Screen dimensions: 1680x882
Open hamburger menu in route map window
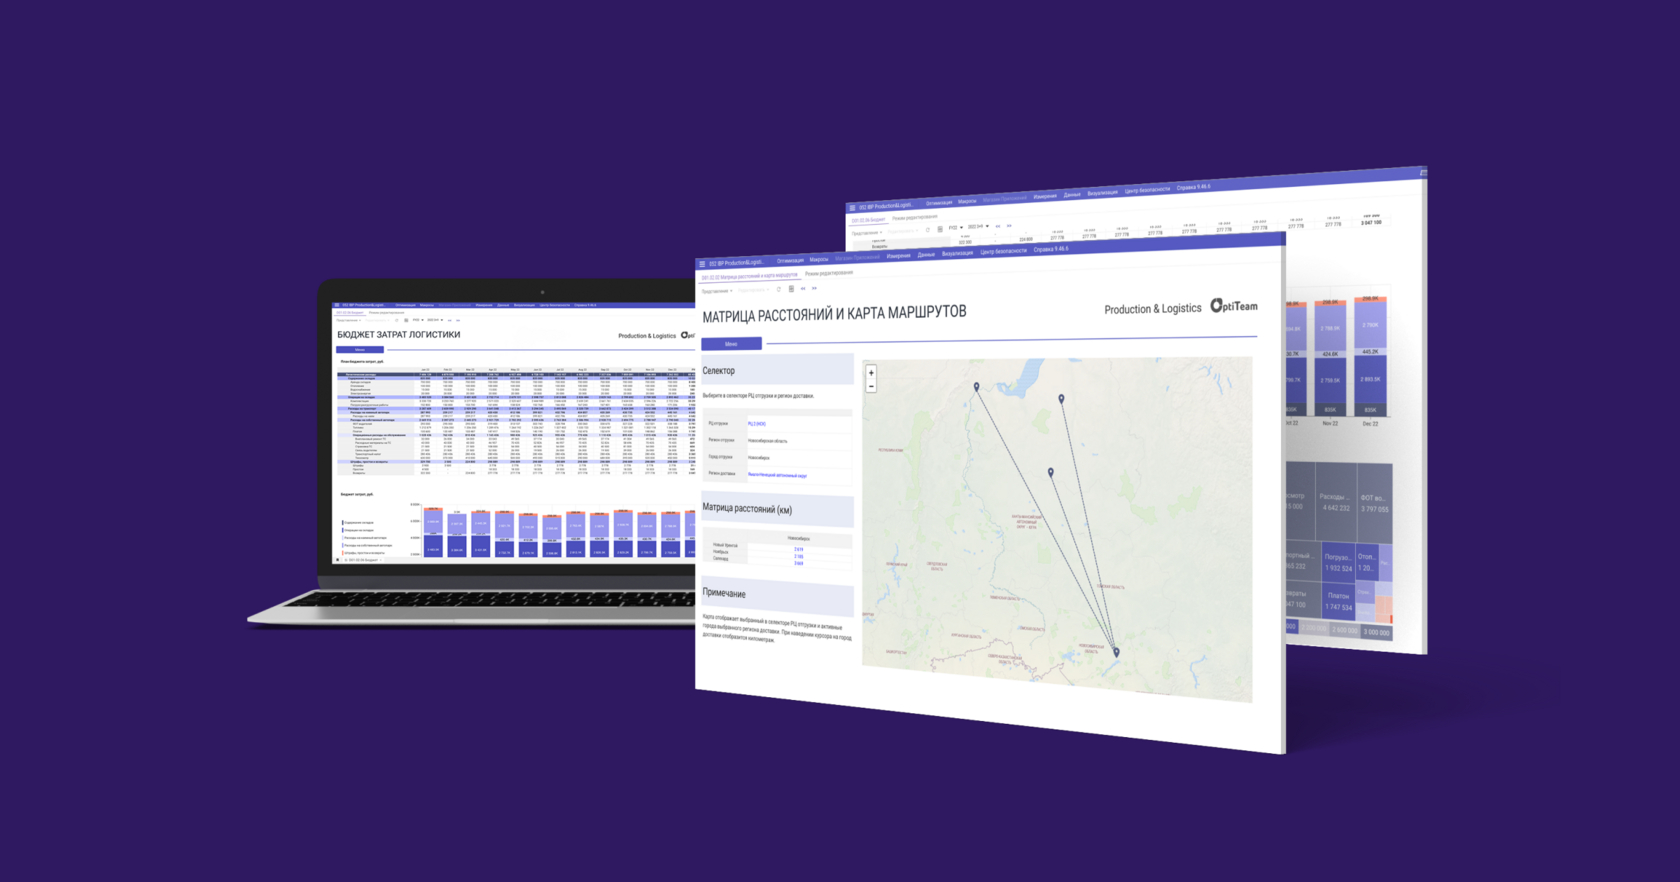(x=702, y=264)
